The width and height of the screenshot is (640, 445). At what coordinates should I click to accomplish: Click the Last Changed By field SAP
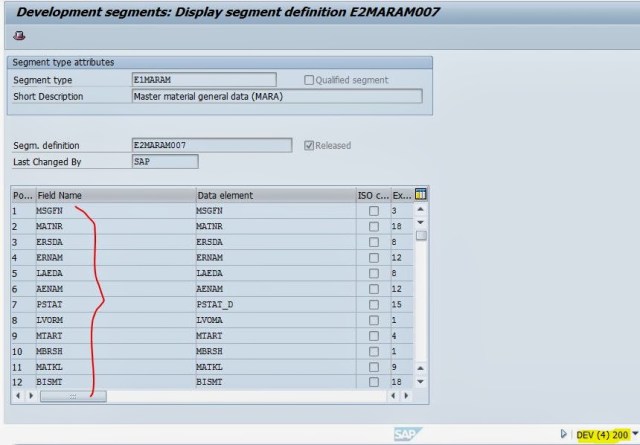pyautogui.click(x=165, y=161)
